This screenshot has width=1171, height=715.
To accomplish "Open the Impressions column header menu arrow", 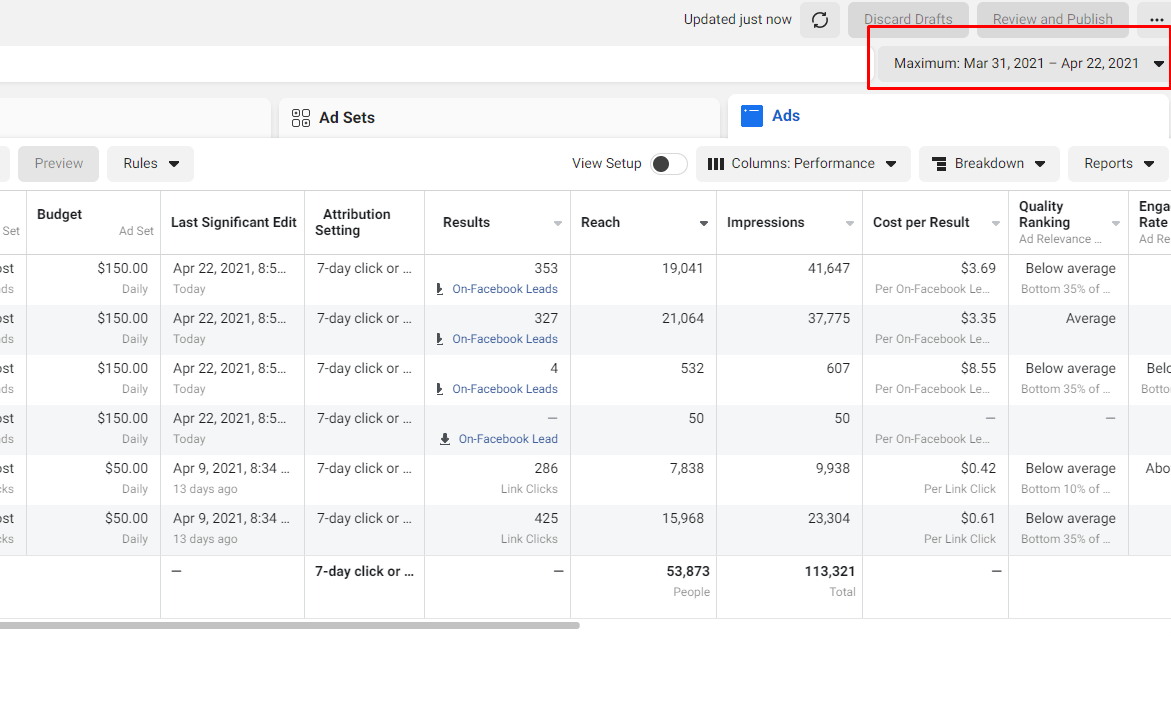I will coord(850,223).
